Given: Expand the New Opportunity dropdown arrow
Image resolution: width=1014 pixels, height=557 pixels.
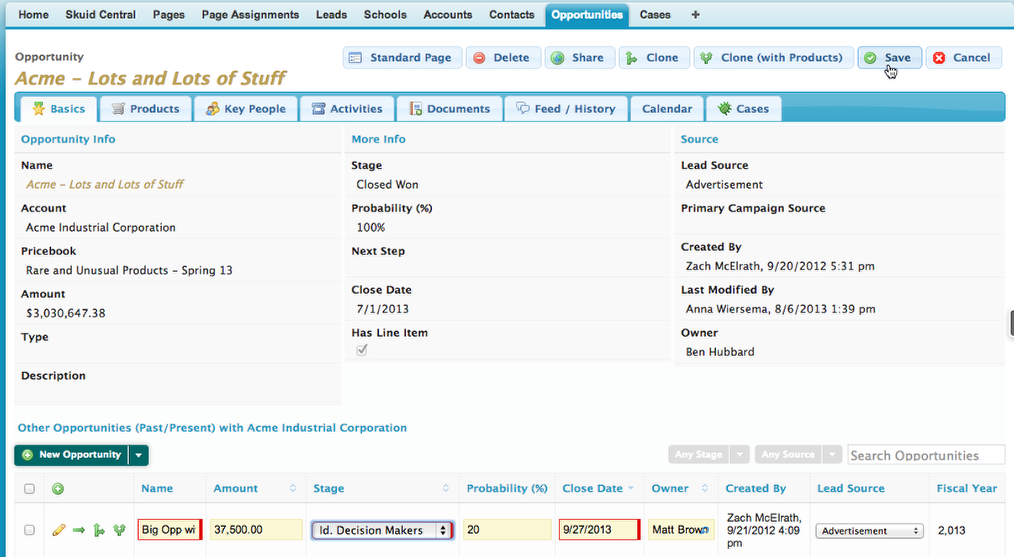Looking at the screenshot, I should pos(139,455).
